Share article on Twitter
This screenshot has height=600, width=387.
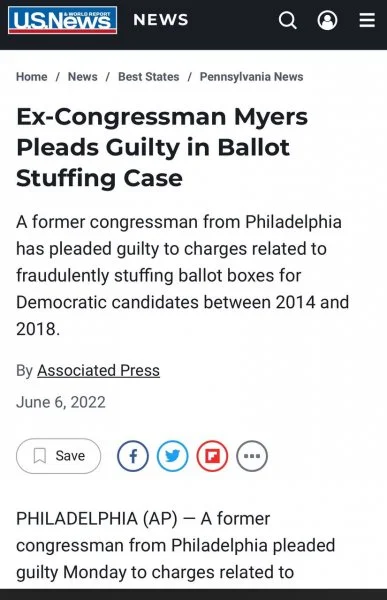pyautogui.click(x=173, y=456)
